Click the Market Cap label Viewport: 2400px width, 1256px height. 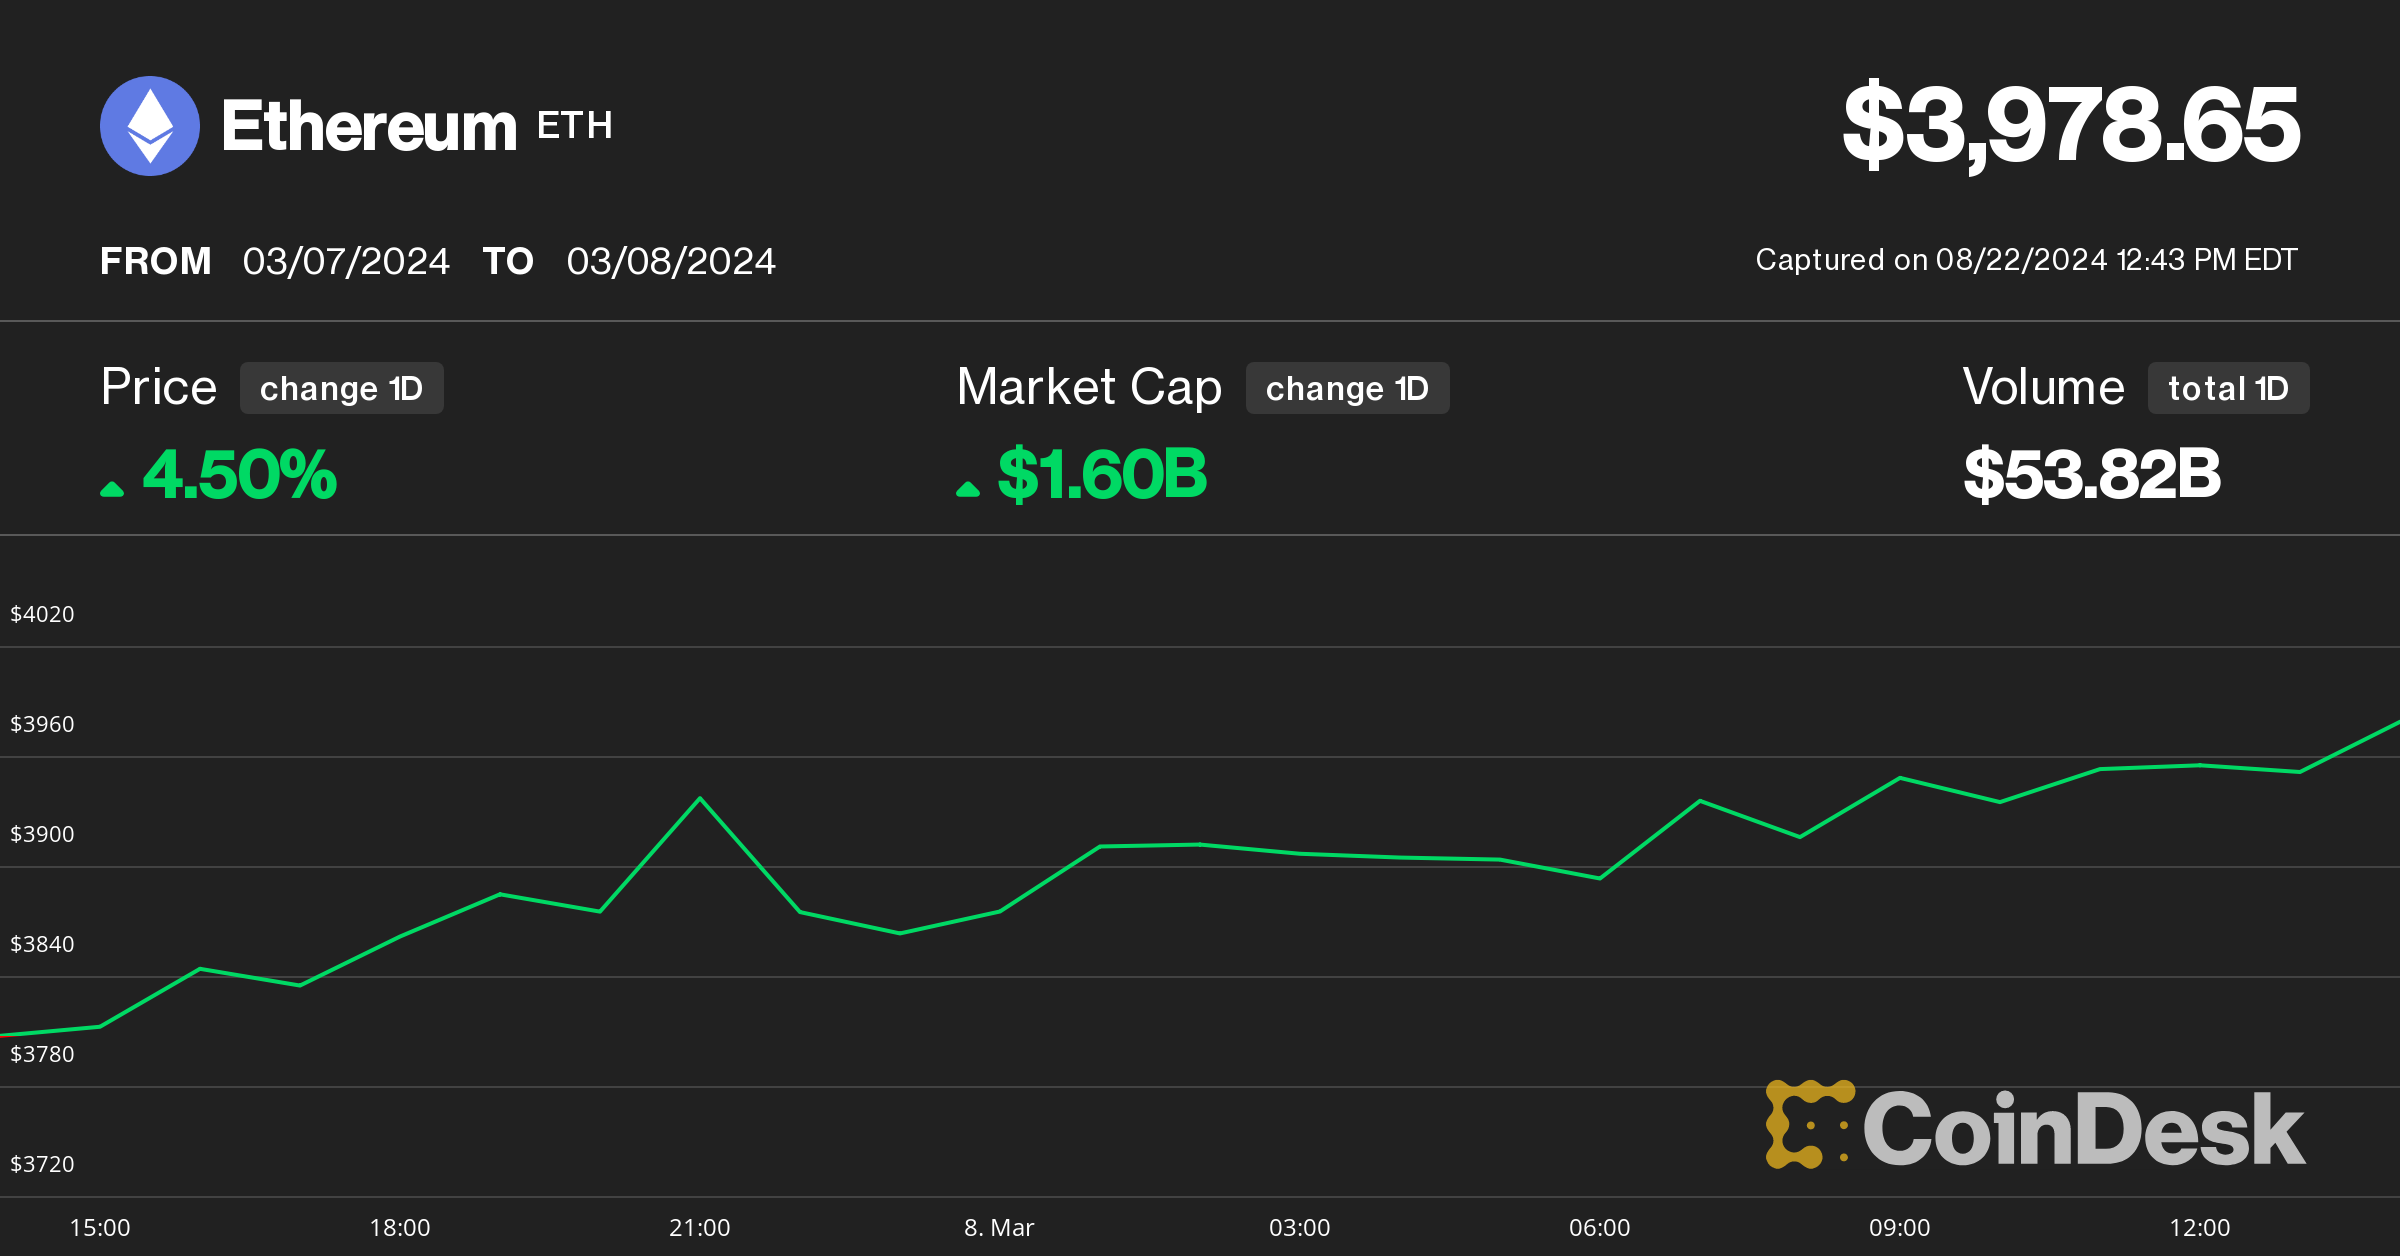(1089, 388)
